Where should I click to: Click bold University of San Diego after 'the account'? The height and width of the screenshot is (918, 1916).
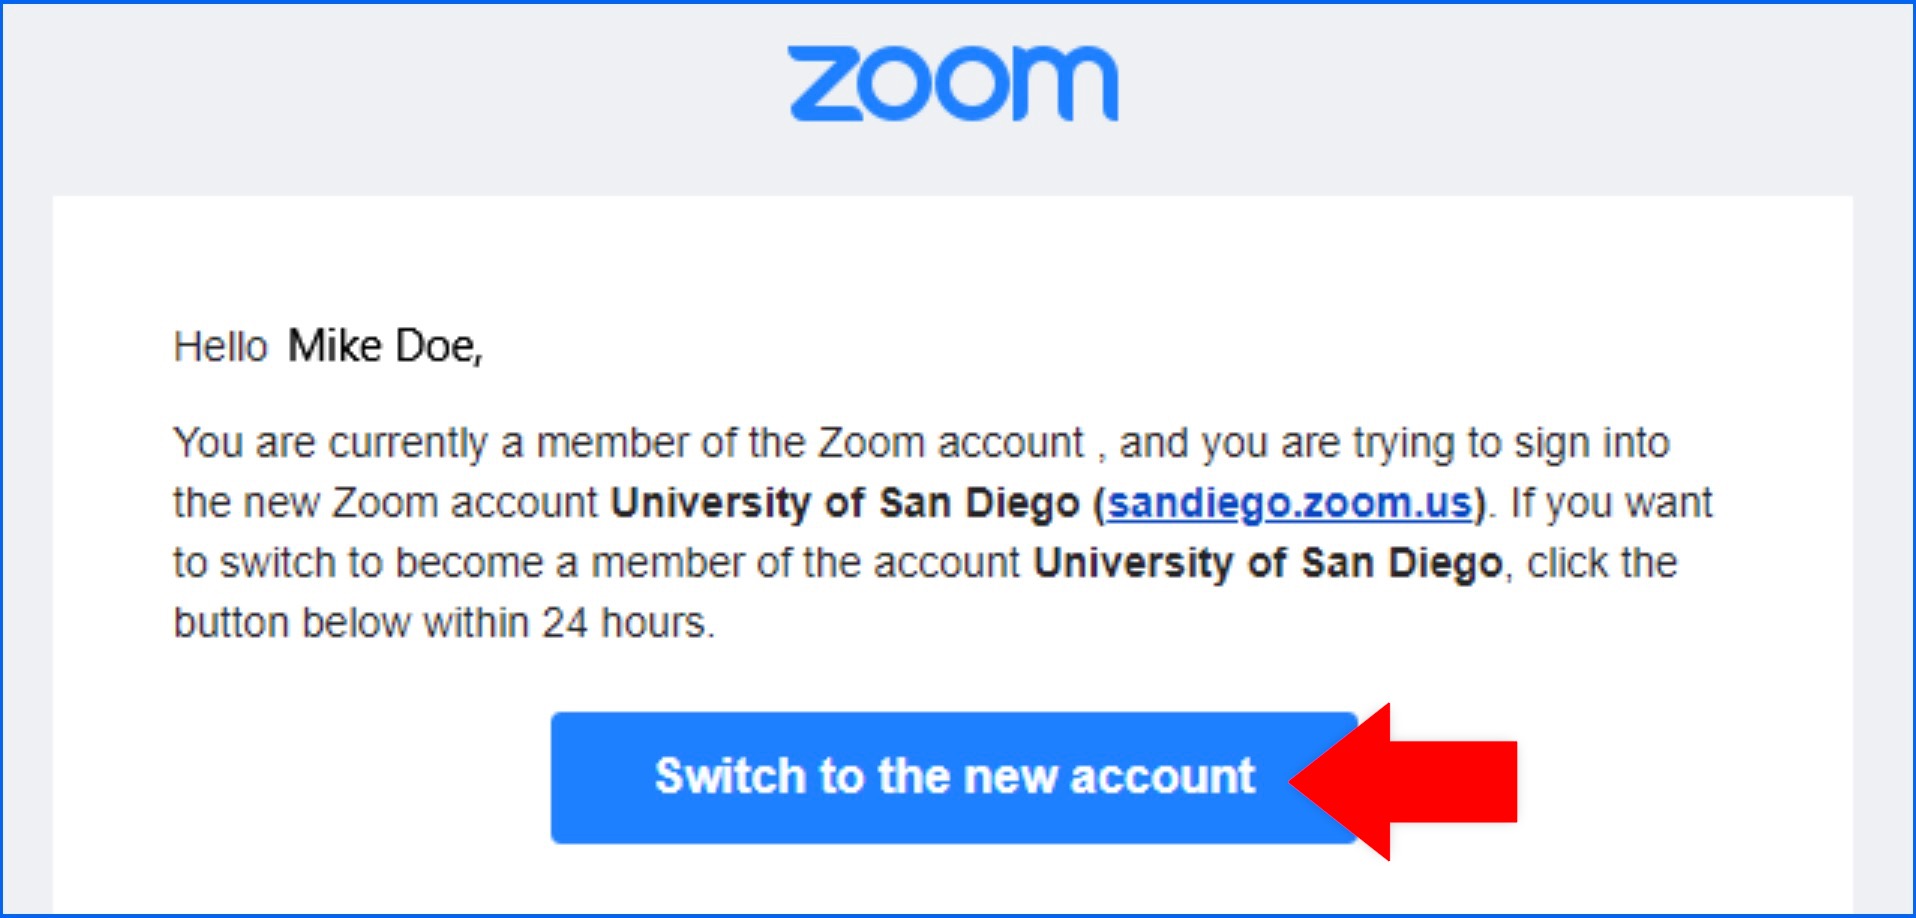coord(1268,563)
